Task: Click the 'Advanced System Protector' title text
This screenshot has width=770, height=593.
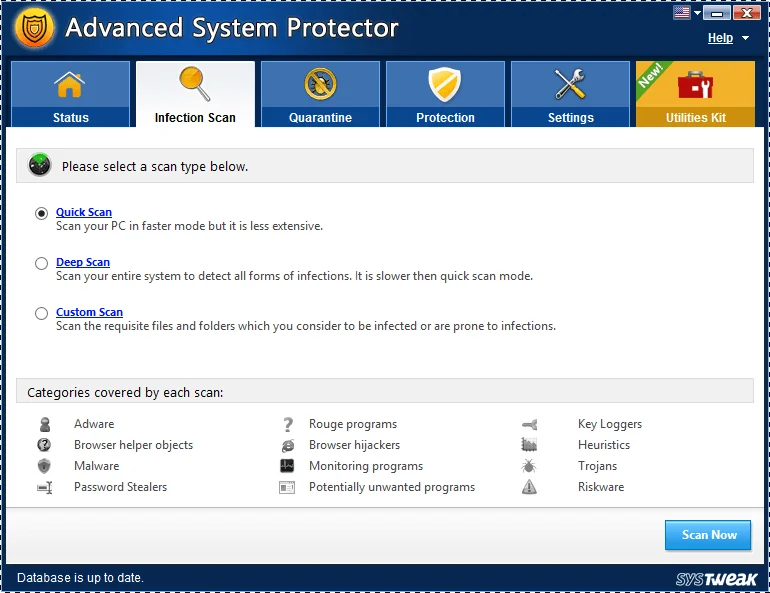Action: coord(232,28)
